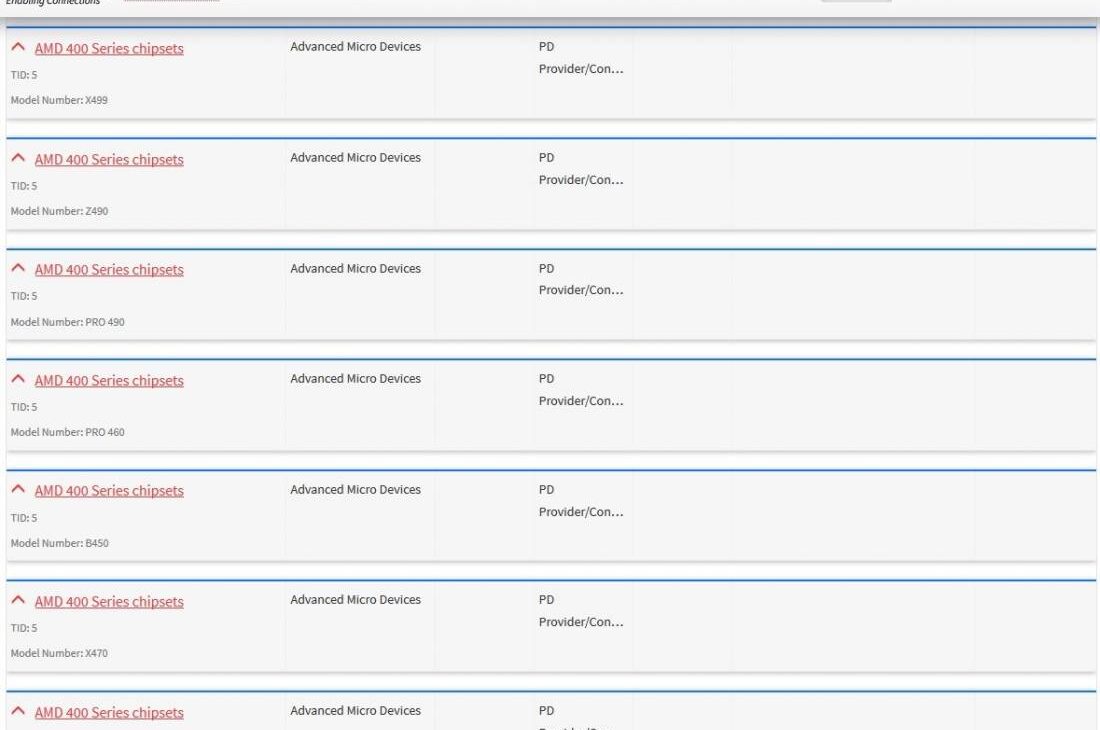Screen dimensions: 1100x730
Task: Follow the AMD 400 Series link for PRO 460
Action: pos(109,381)
